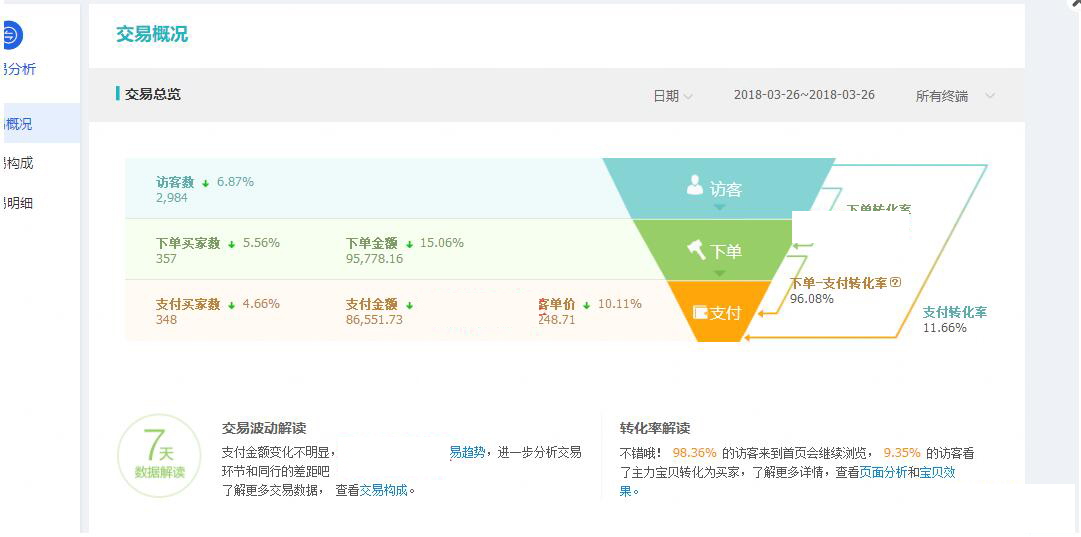Click the green down arrow next to 下单金额

(409, 244)
